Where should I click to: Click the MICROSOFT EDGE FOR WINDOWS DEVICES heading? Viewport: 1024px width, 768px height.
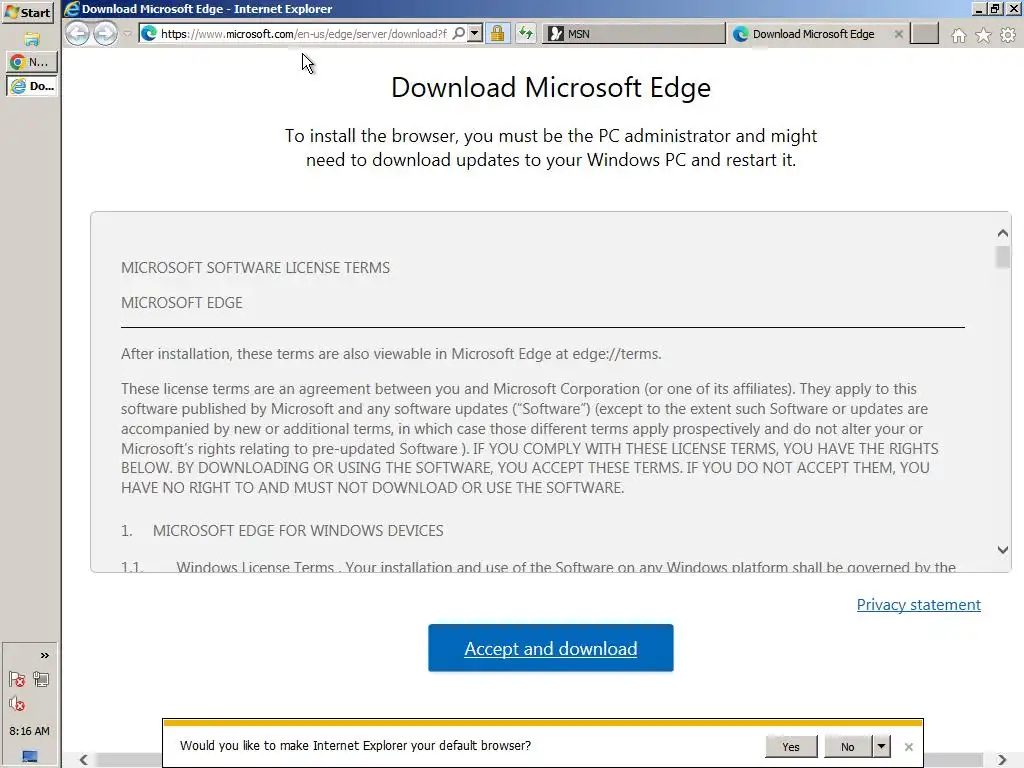pyautogui.click(x=298, y=530)
